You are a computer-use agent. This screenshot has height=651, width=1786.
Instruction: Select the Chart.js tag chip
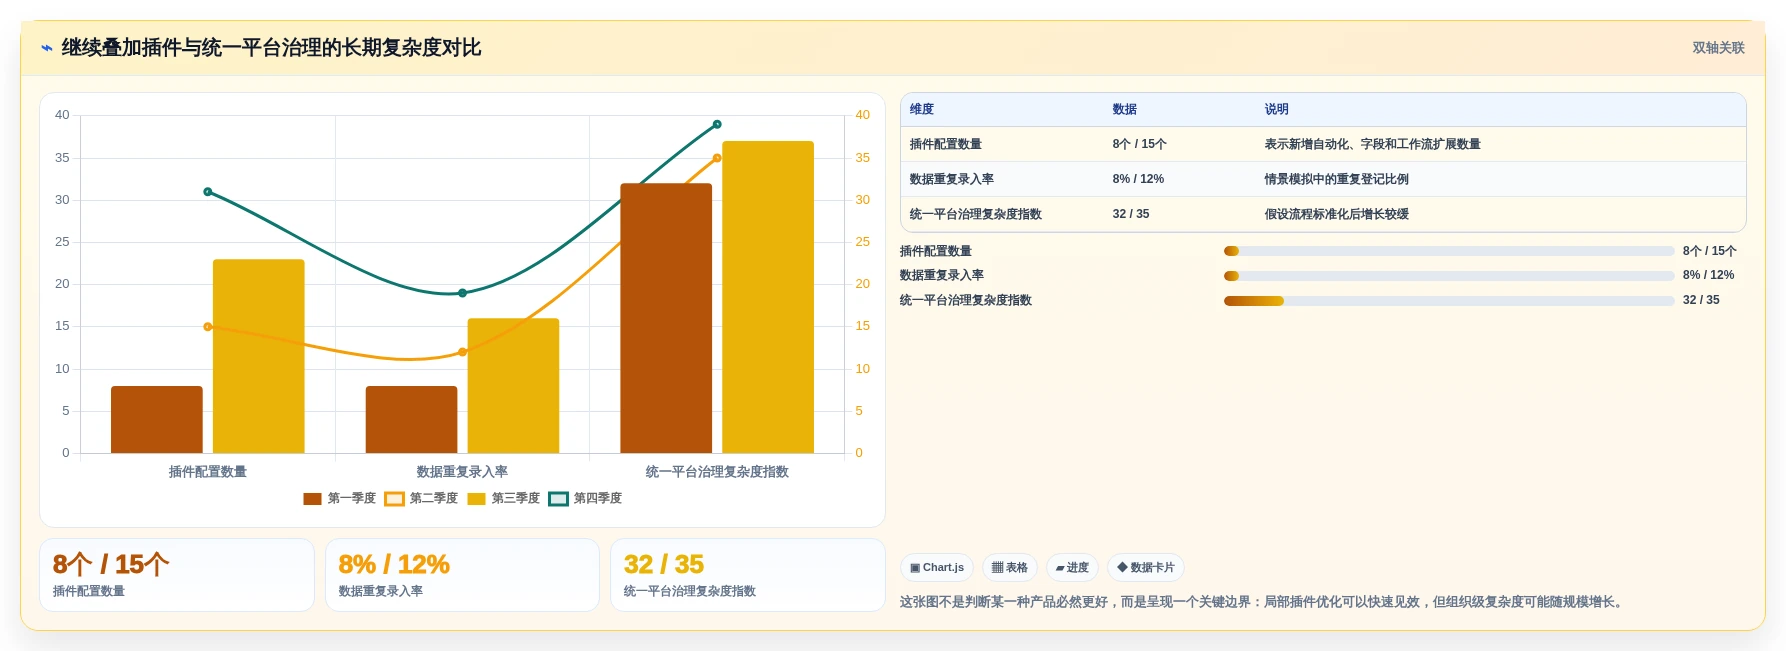(937, 568)
